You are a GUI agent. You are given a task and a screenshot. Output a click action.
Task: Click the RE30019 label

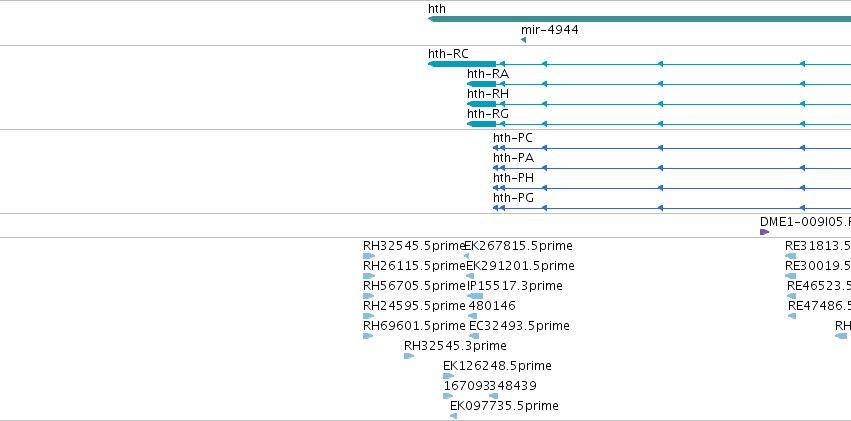tap(818, 266)
